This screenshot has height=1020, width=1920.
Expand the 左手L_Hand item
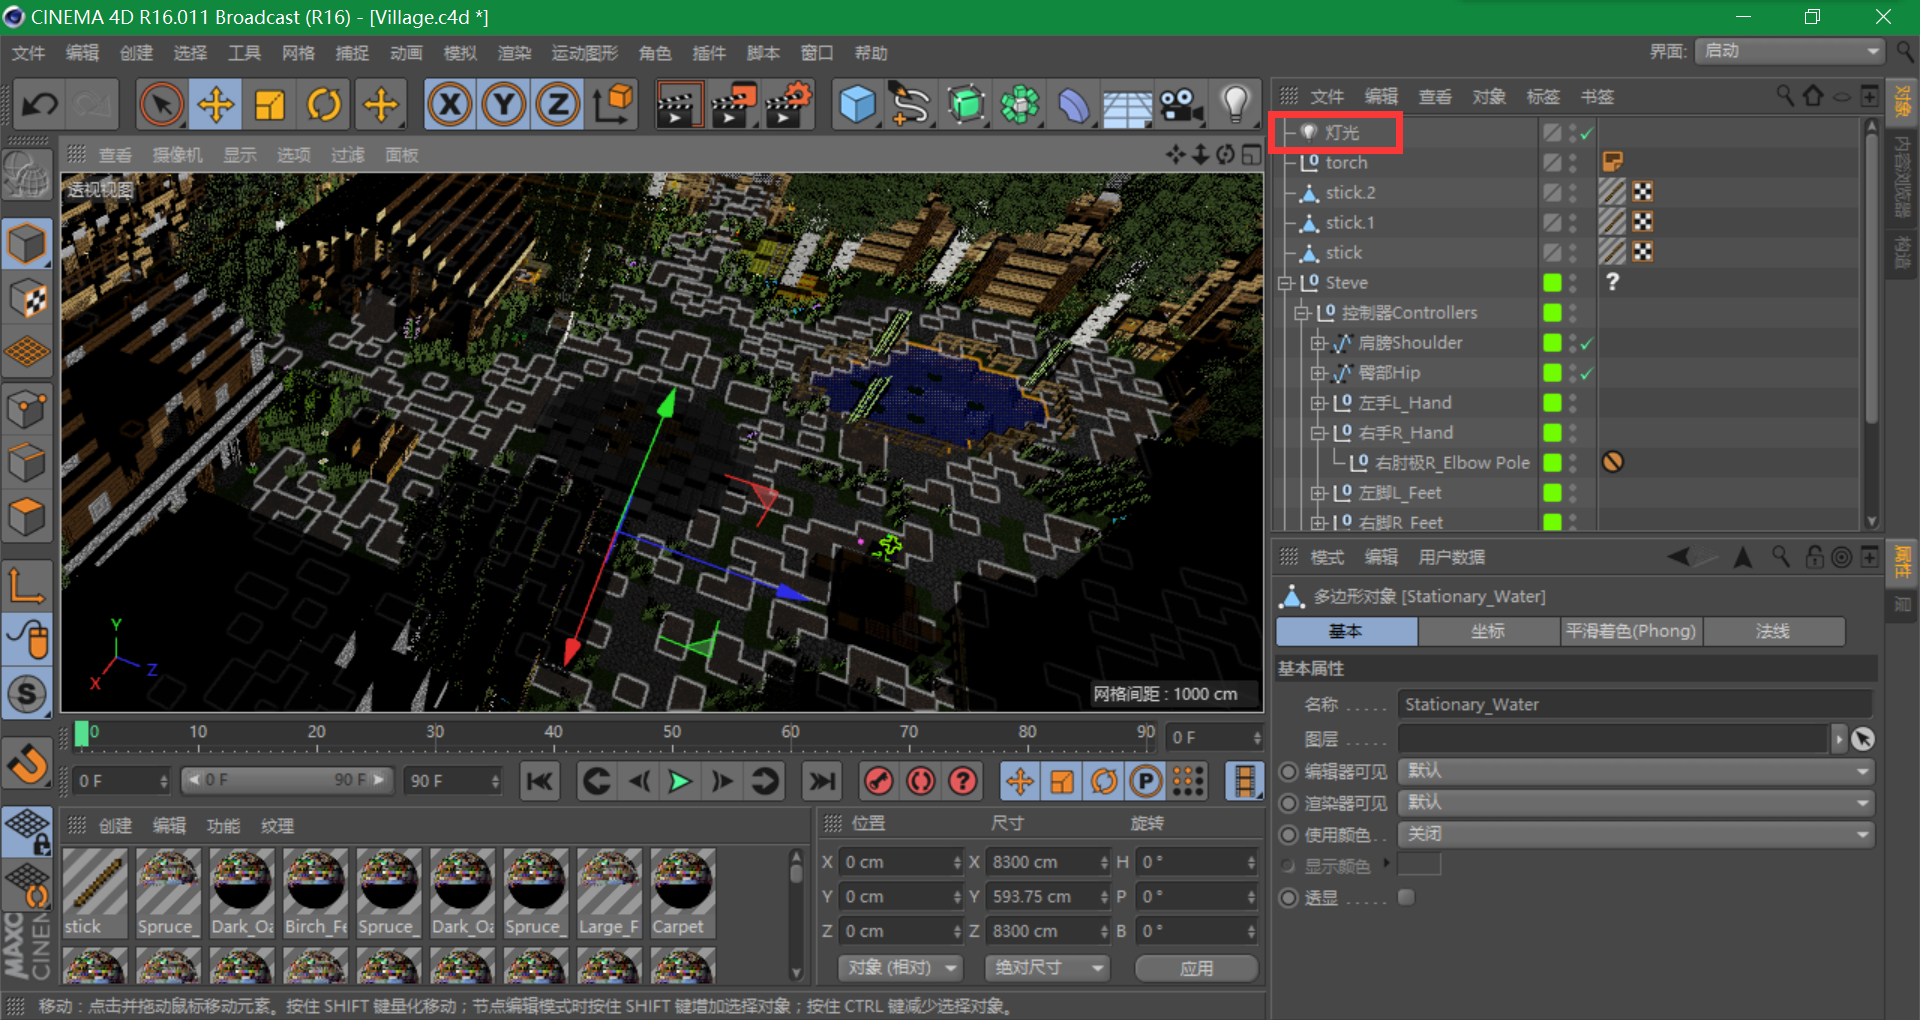click(x=1319, y=403)
